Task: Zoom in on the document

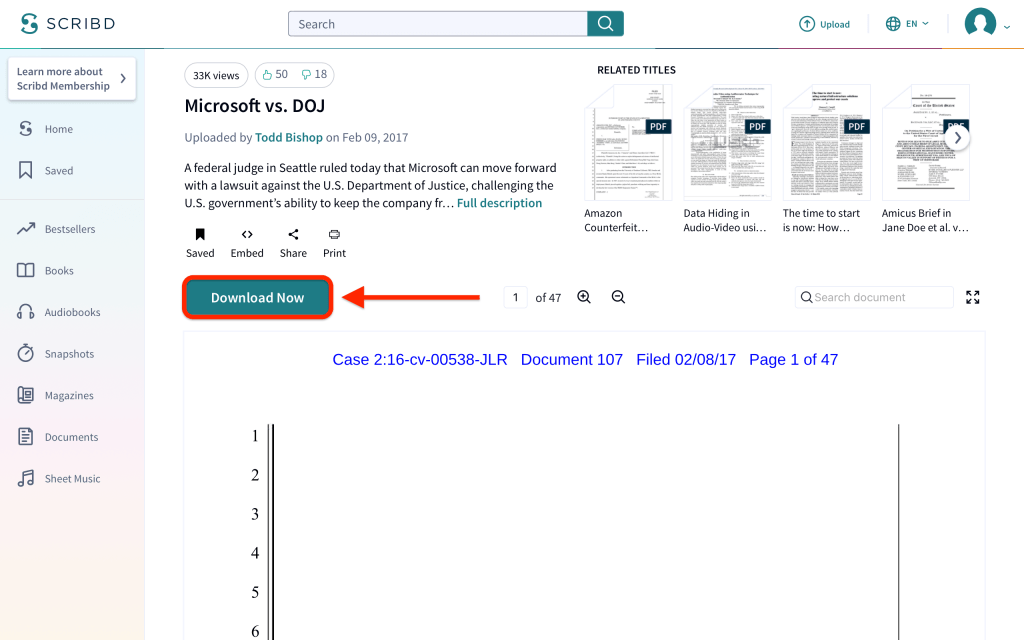Action: click(584, 297)
